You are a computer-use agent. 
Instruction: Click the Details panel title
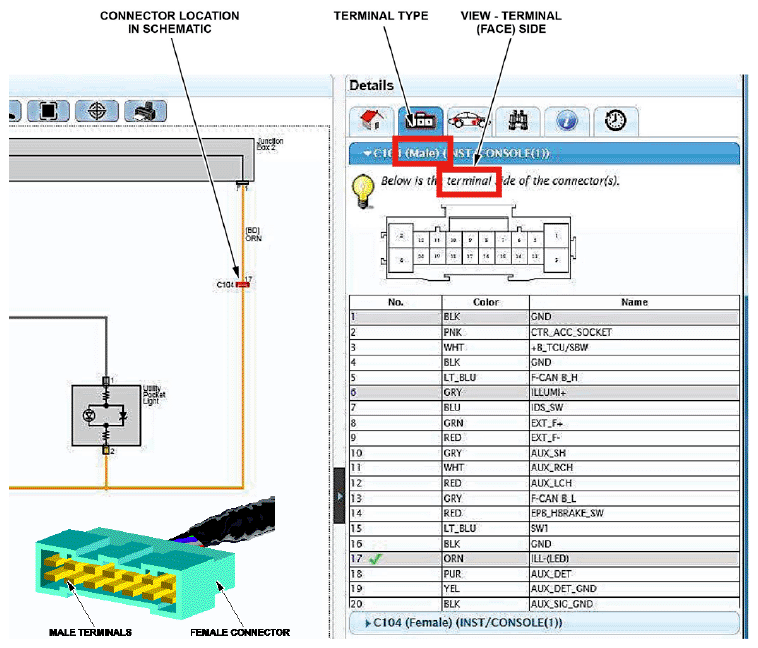pos(371,86)
